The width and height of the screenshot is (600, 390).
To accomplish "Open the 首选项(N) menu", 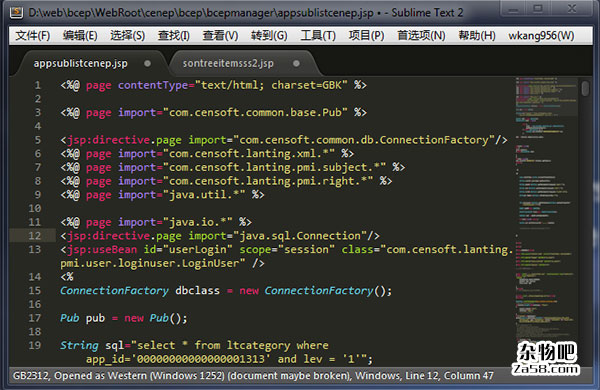I will [x=421, y=36].
